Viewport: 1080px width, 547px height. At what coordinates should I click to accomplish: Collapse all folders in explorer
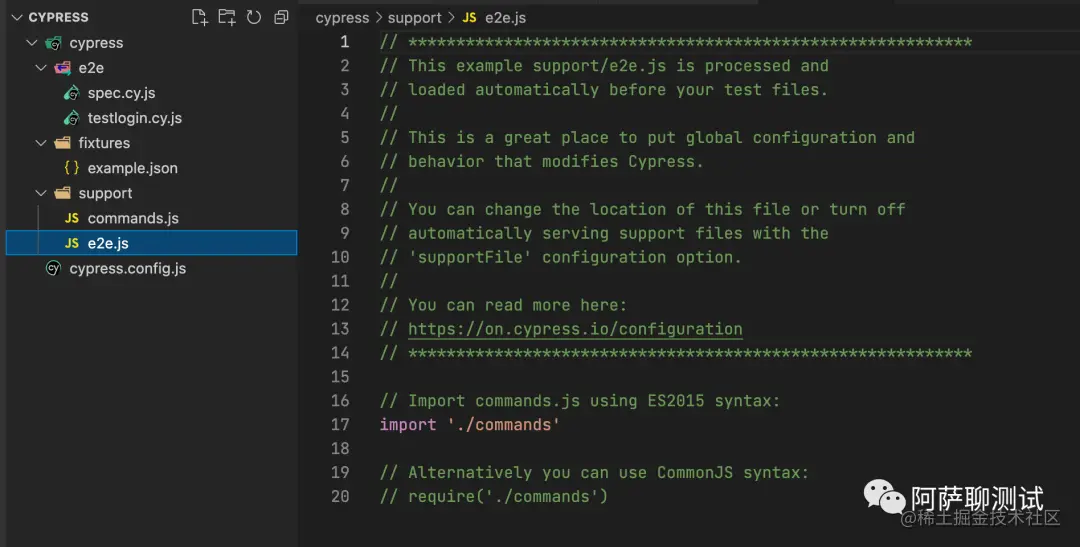point(281,17)
